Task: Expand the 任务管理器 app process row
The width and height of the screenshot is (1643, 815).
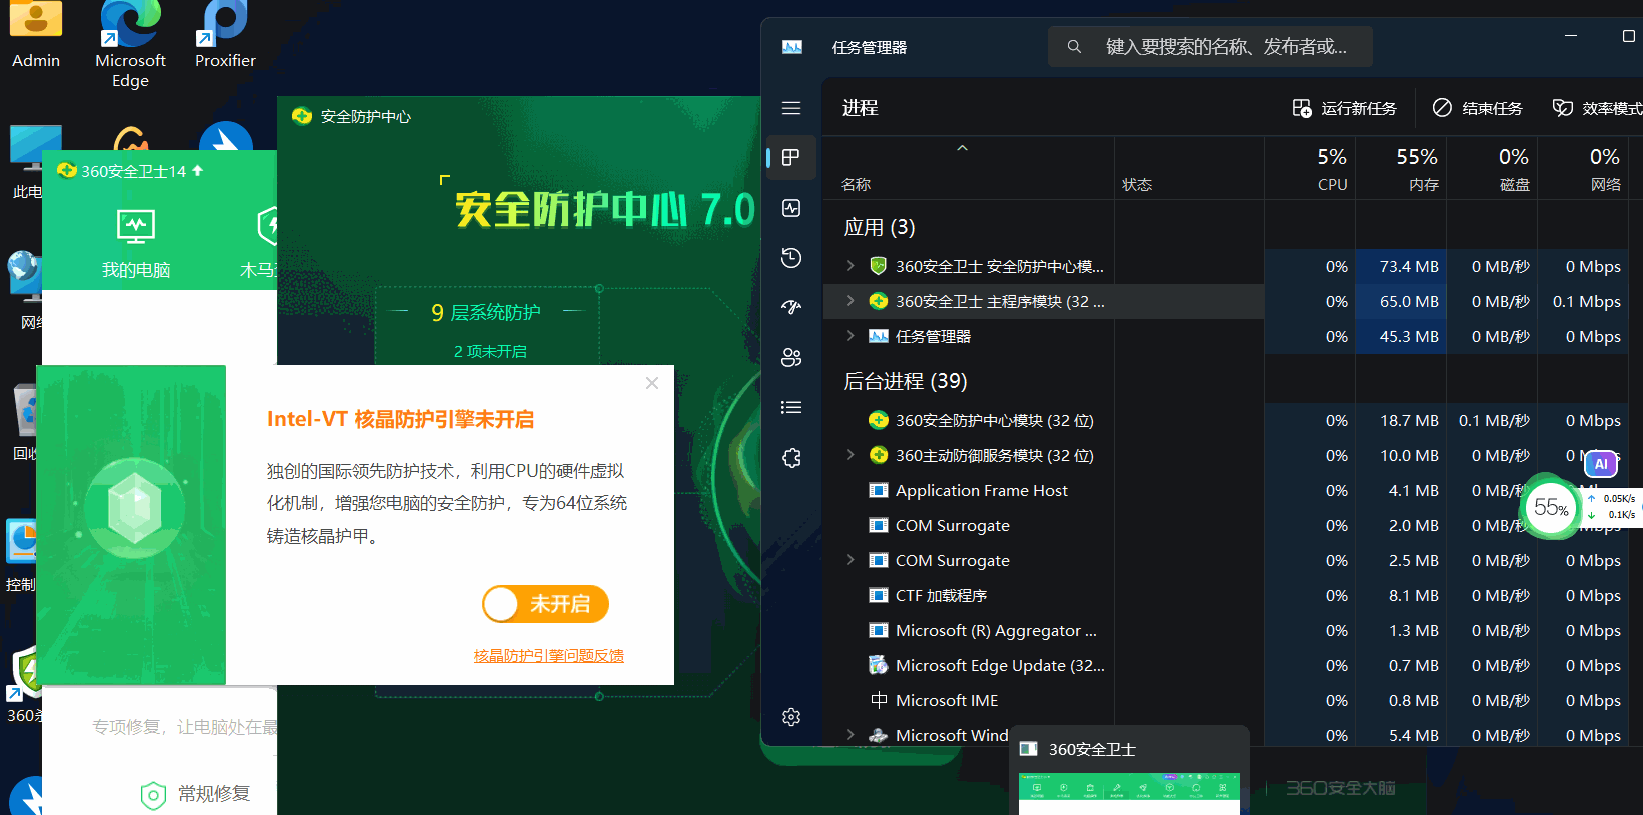Action: [x=850, y=336]
